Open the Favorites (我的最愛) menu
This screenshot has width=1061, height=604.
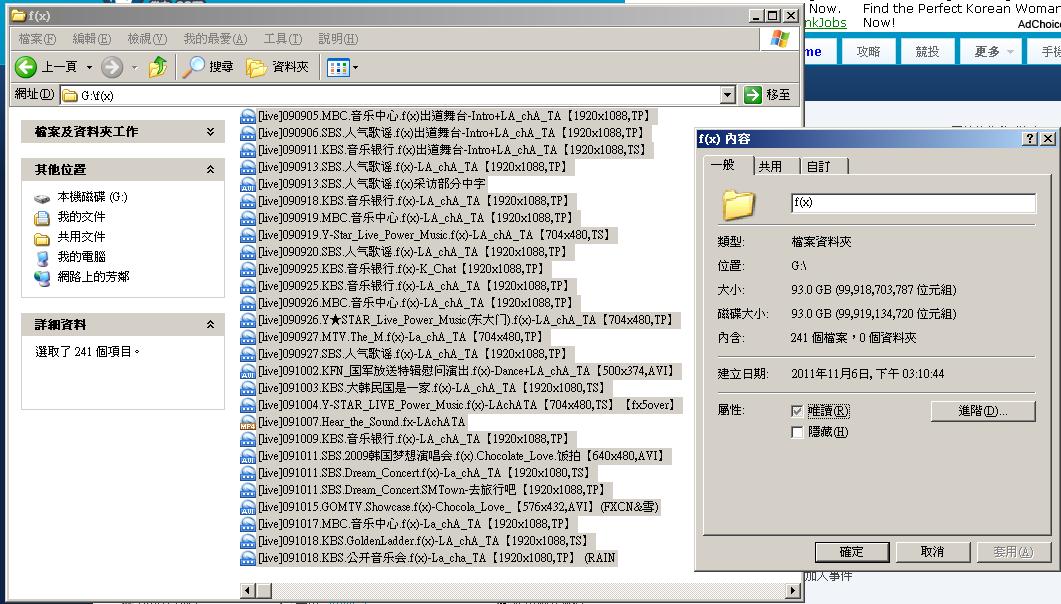pos(215,39)
